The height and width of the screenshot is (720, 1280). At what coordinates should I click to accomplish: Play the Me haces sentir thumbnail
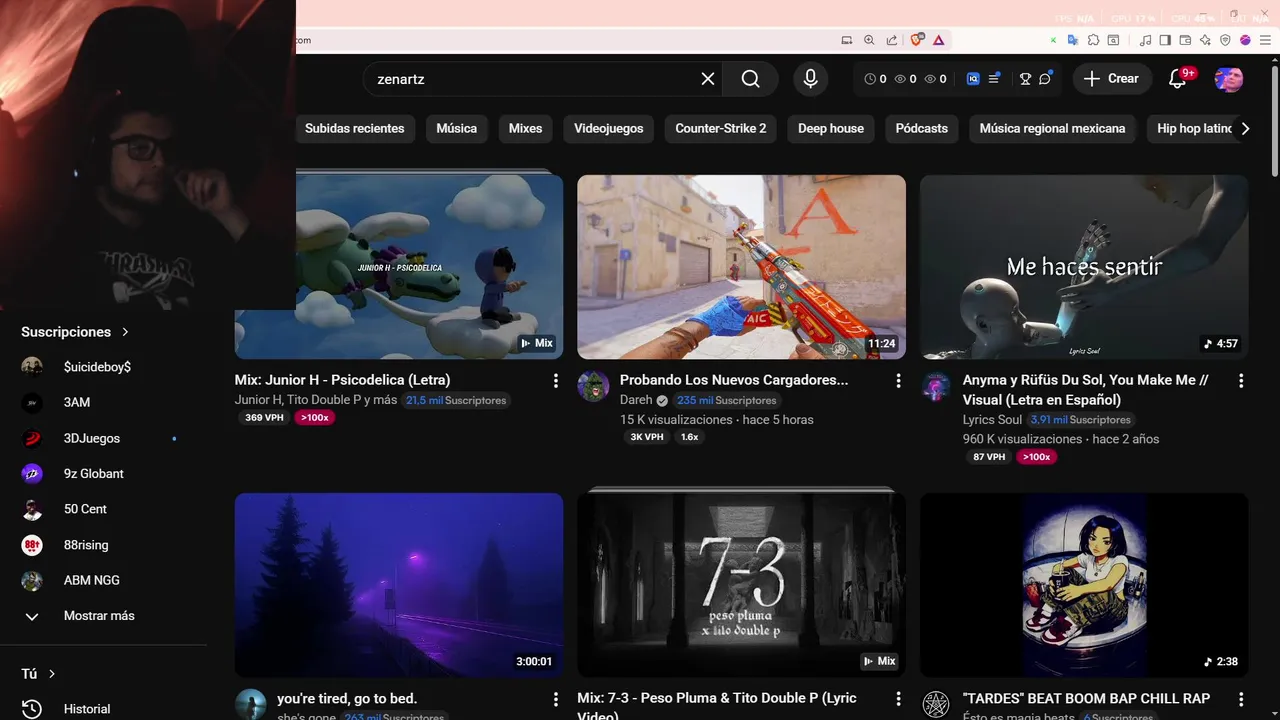point(1084,267)
